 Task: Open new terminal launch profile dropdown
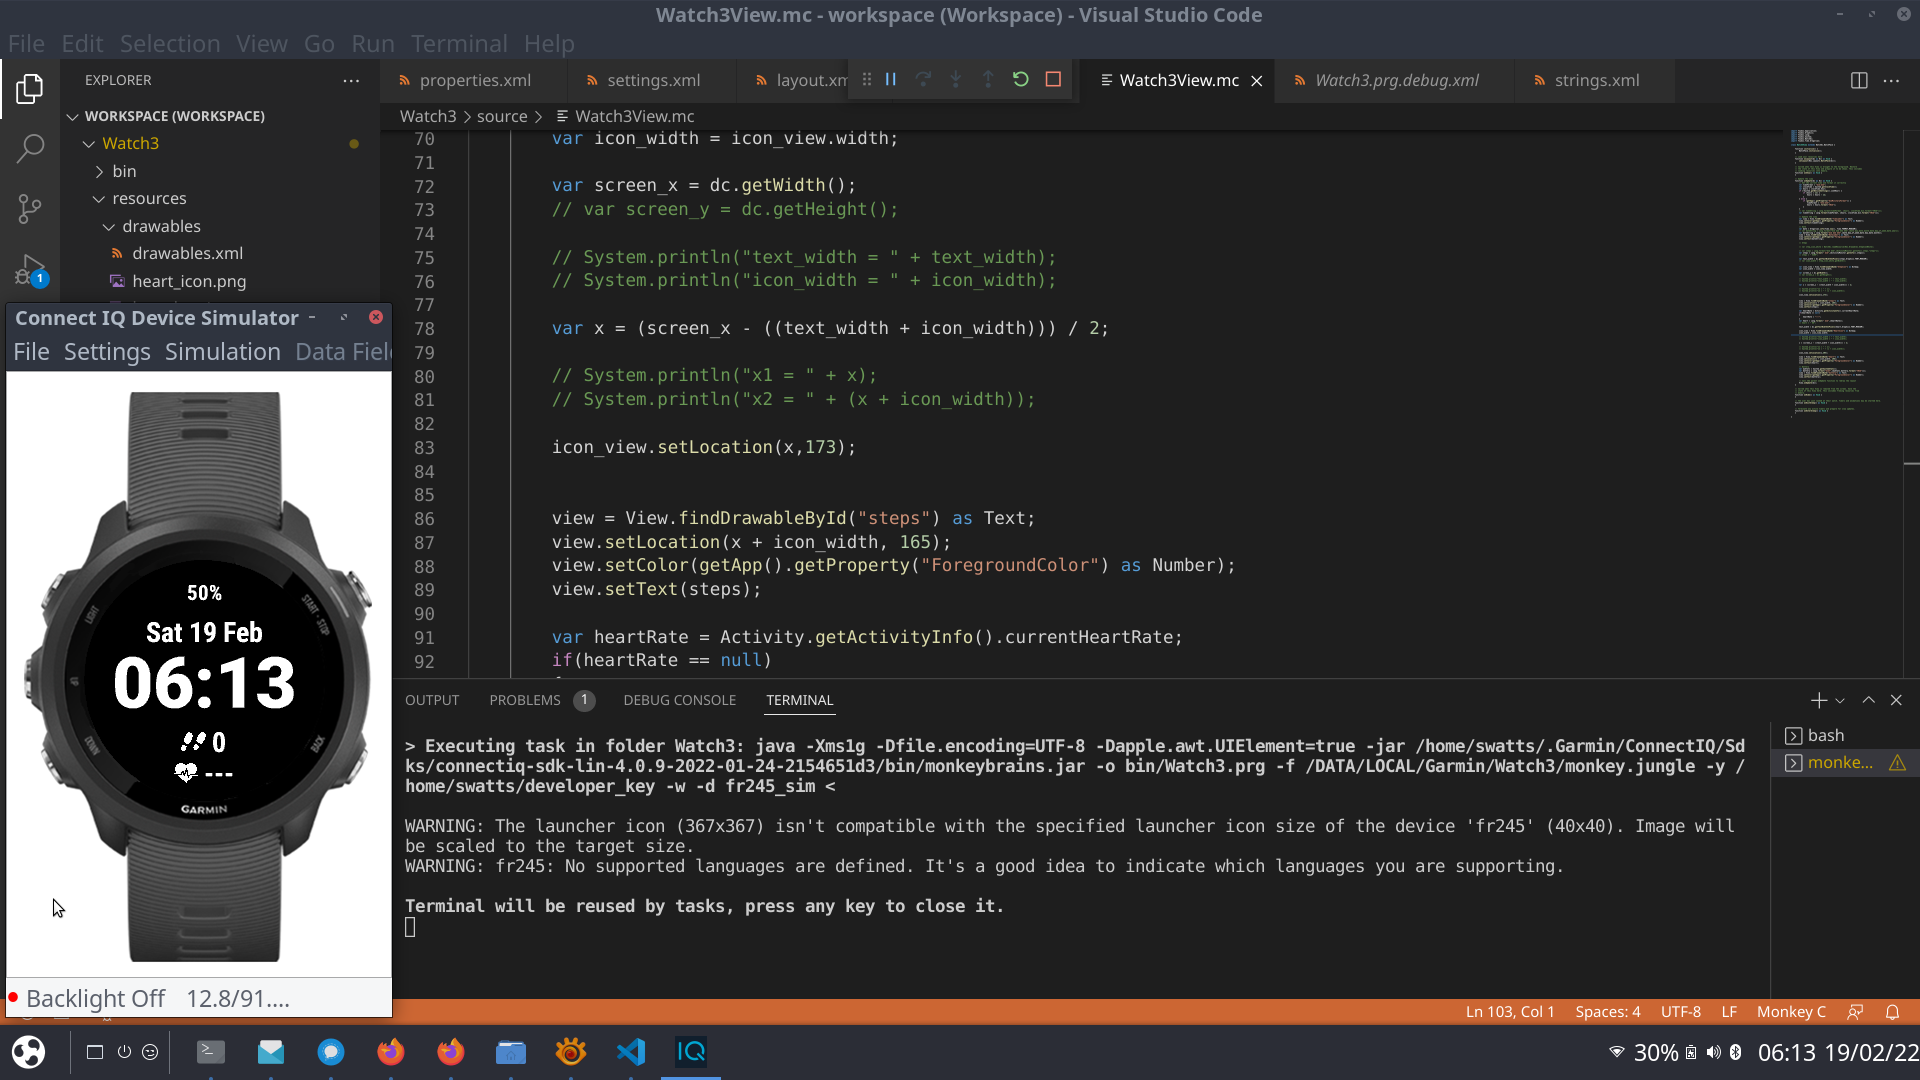point(1840,701)
